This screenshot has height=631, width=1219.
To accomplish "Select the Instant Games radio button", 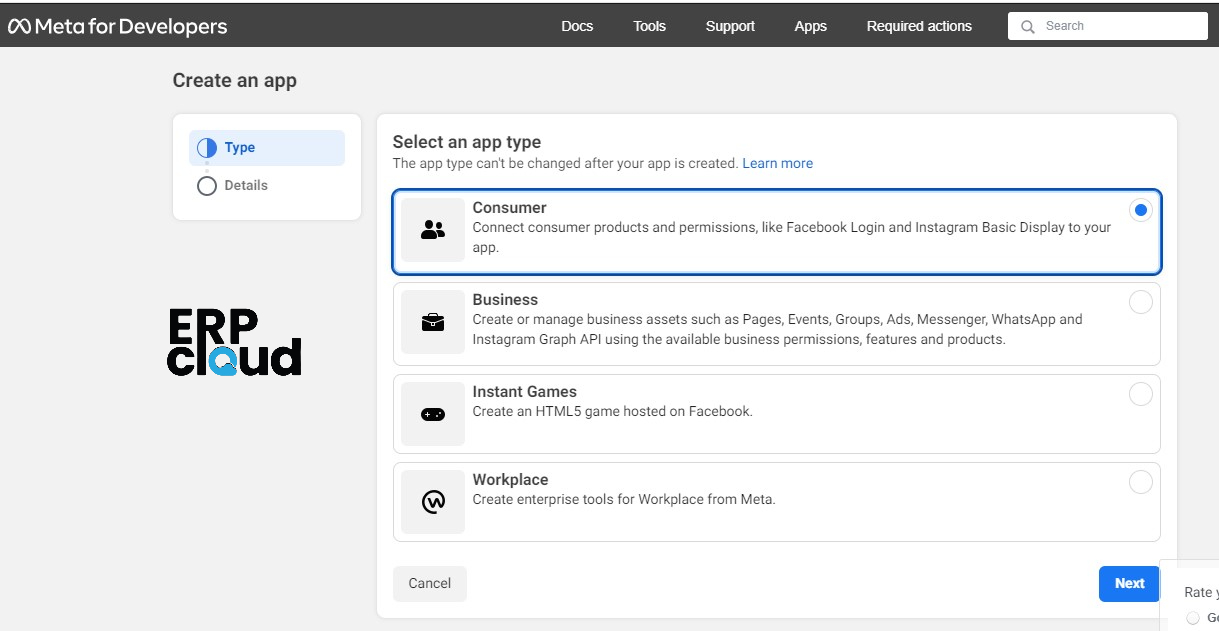I will coord(1141,394).
